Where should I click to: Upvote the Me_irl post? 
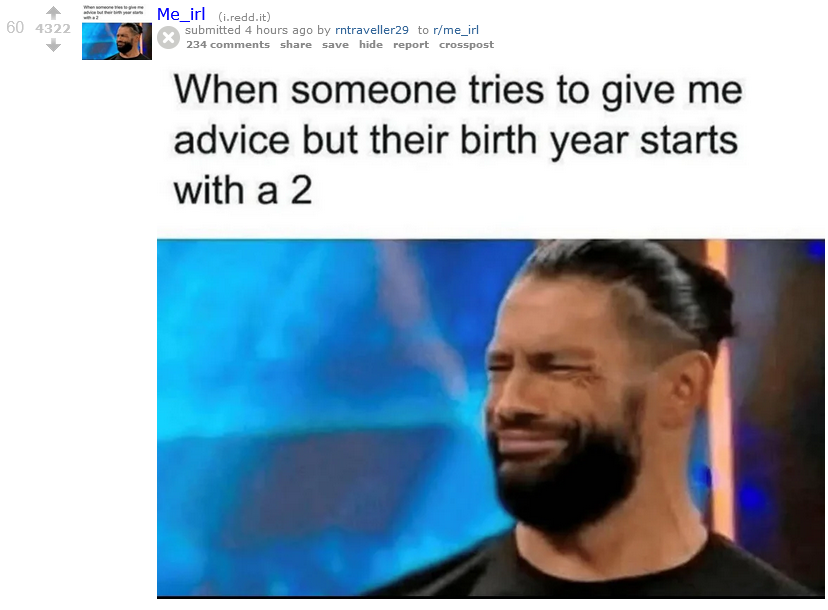coord(53,13)
